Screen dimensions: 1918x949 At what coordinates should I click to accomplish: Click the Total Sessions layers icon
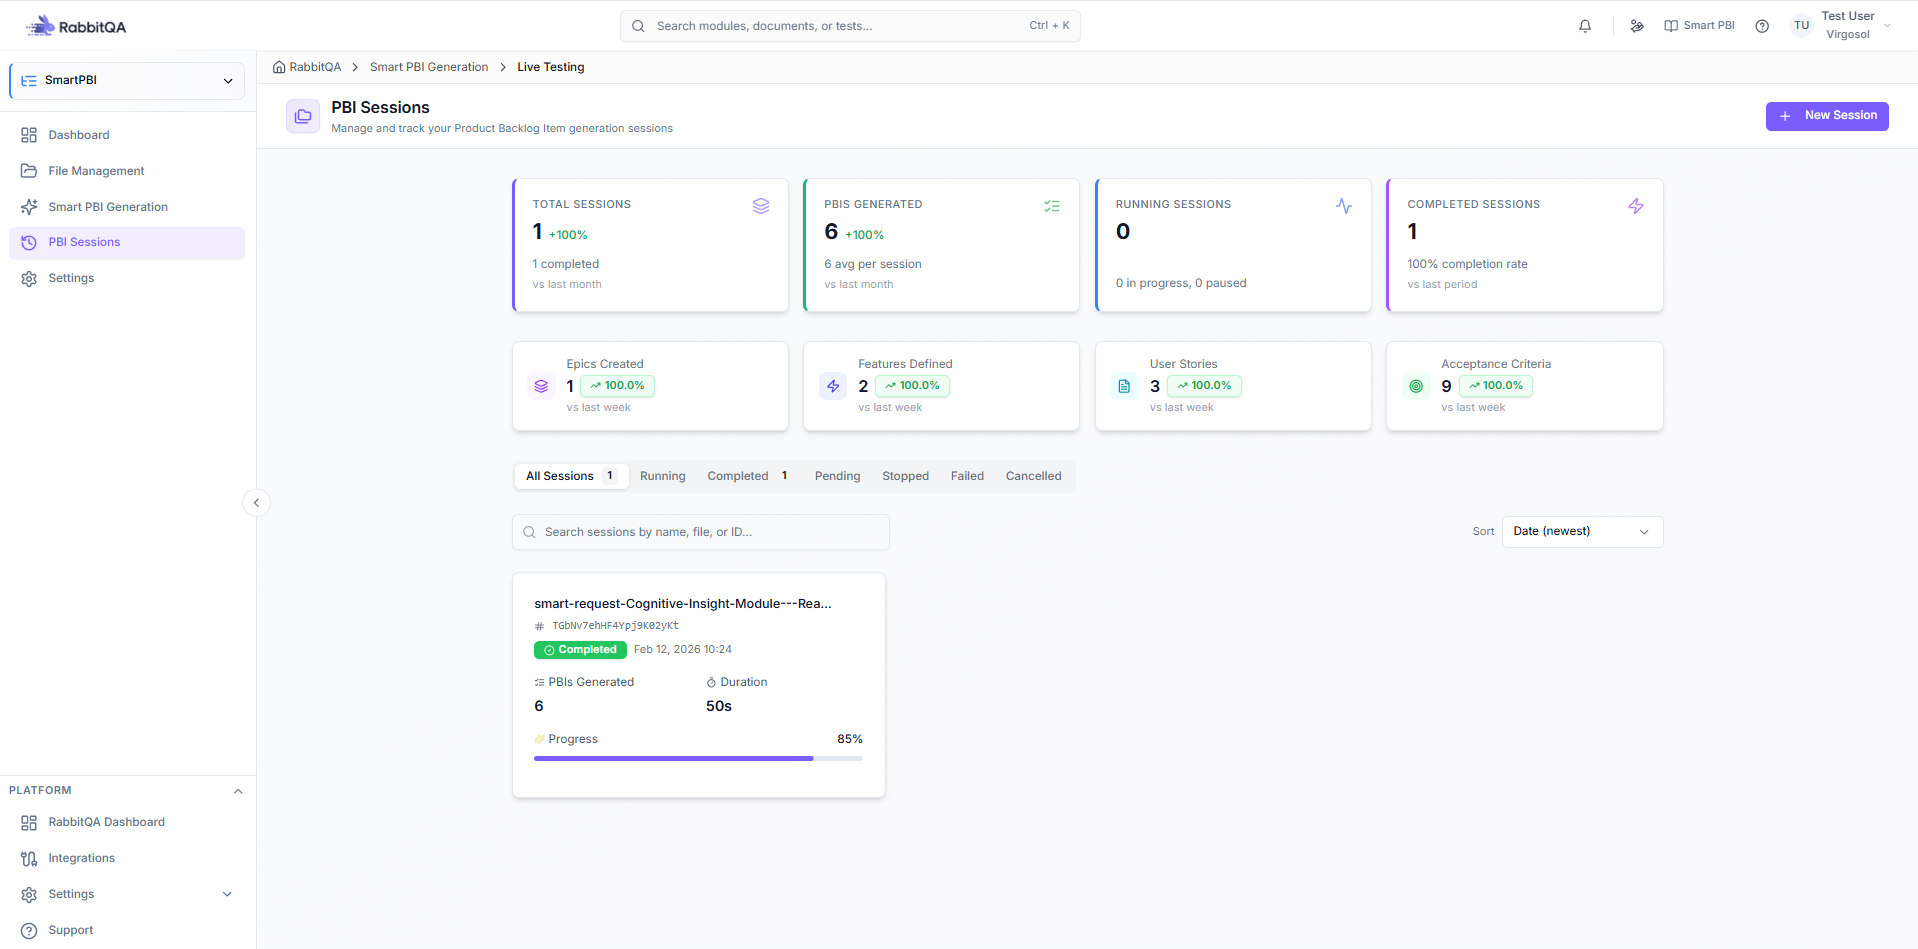pos(761,206)
